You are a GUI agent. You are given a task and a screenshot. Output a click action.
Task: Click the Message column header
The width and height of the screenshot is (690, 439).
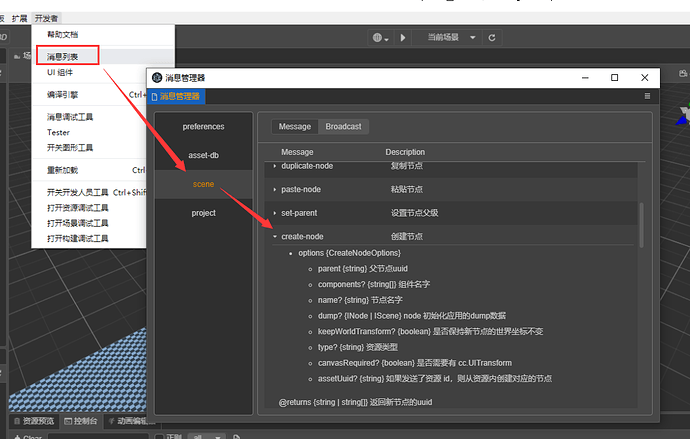pyautogui.click(x=297, y=152)
